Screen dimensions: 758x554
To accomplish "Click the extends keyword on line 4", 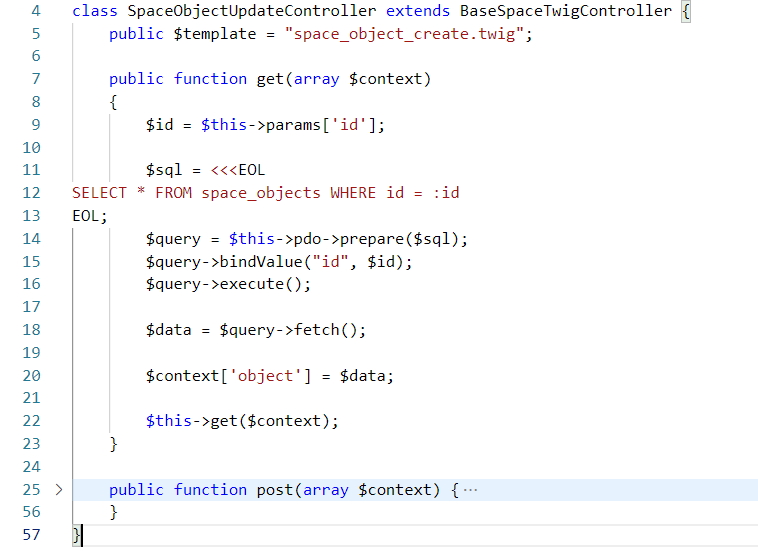I will pyautogui.click(x=417, y=11).
